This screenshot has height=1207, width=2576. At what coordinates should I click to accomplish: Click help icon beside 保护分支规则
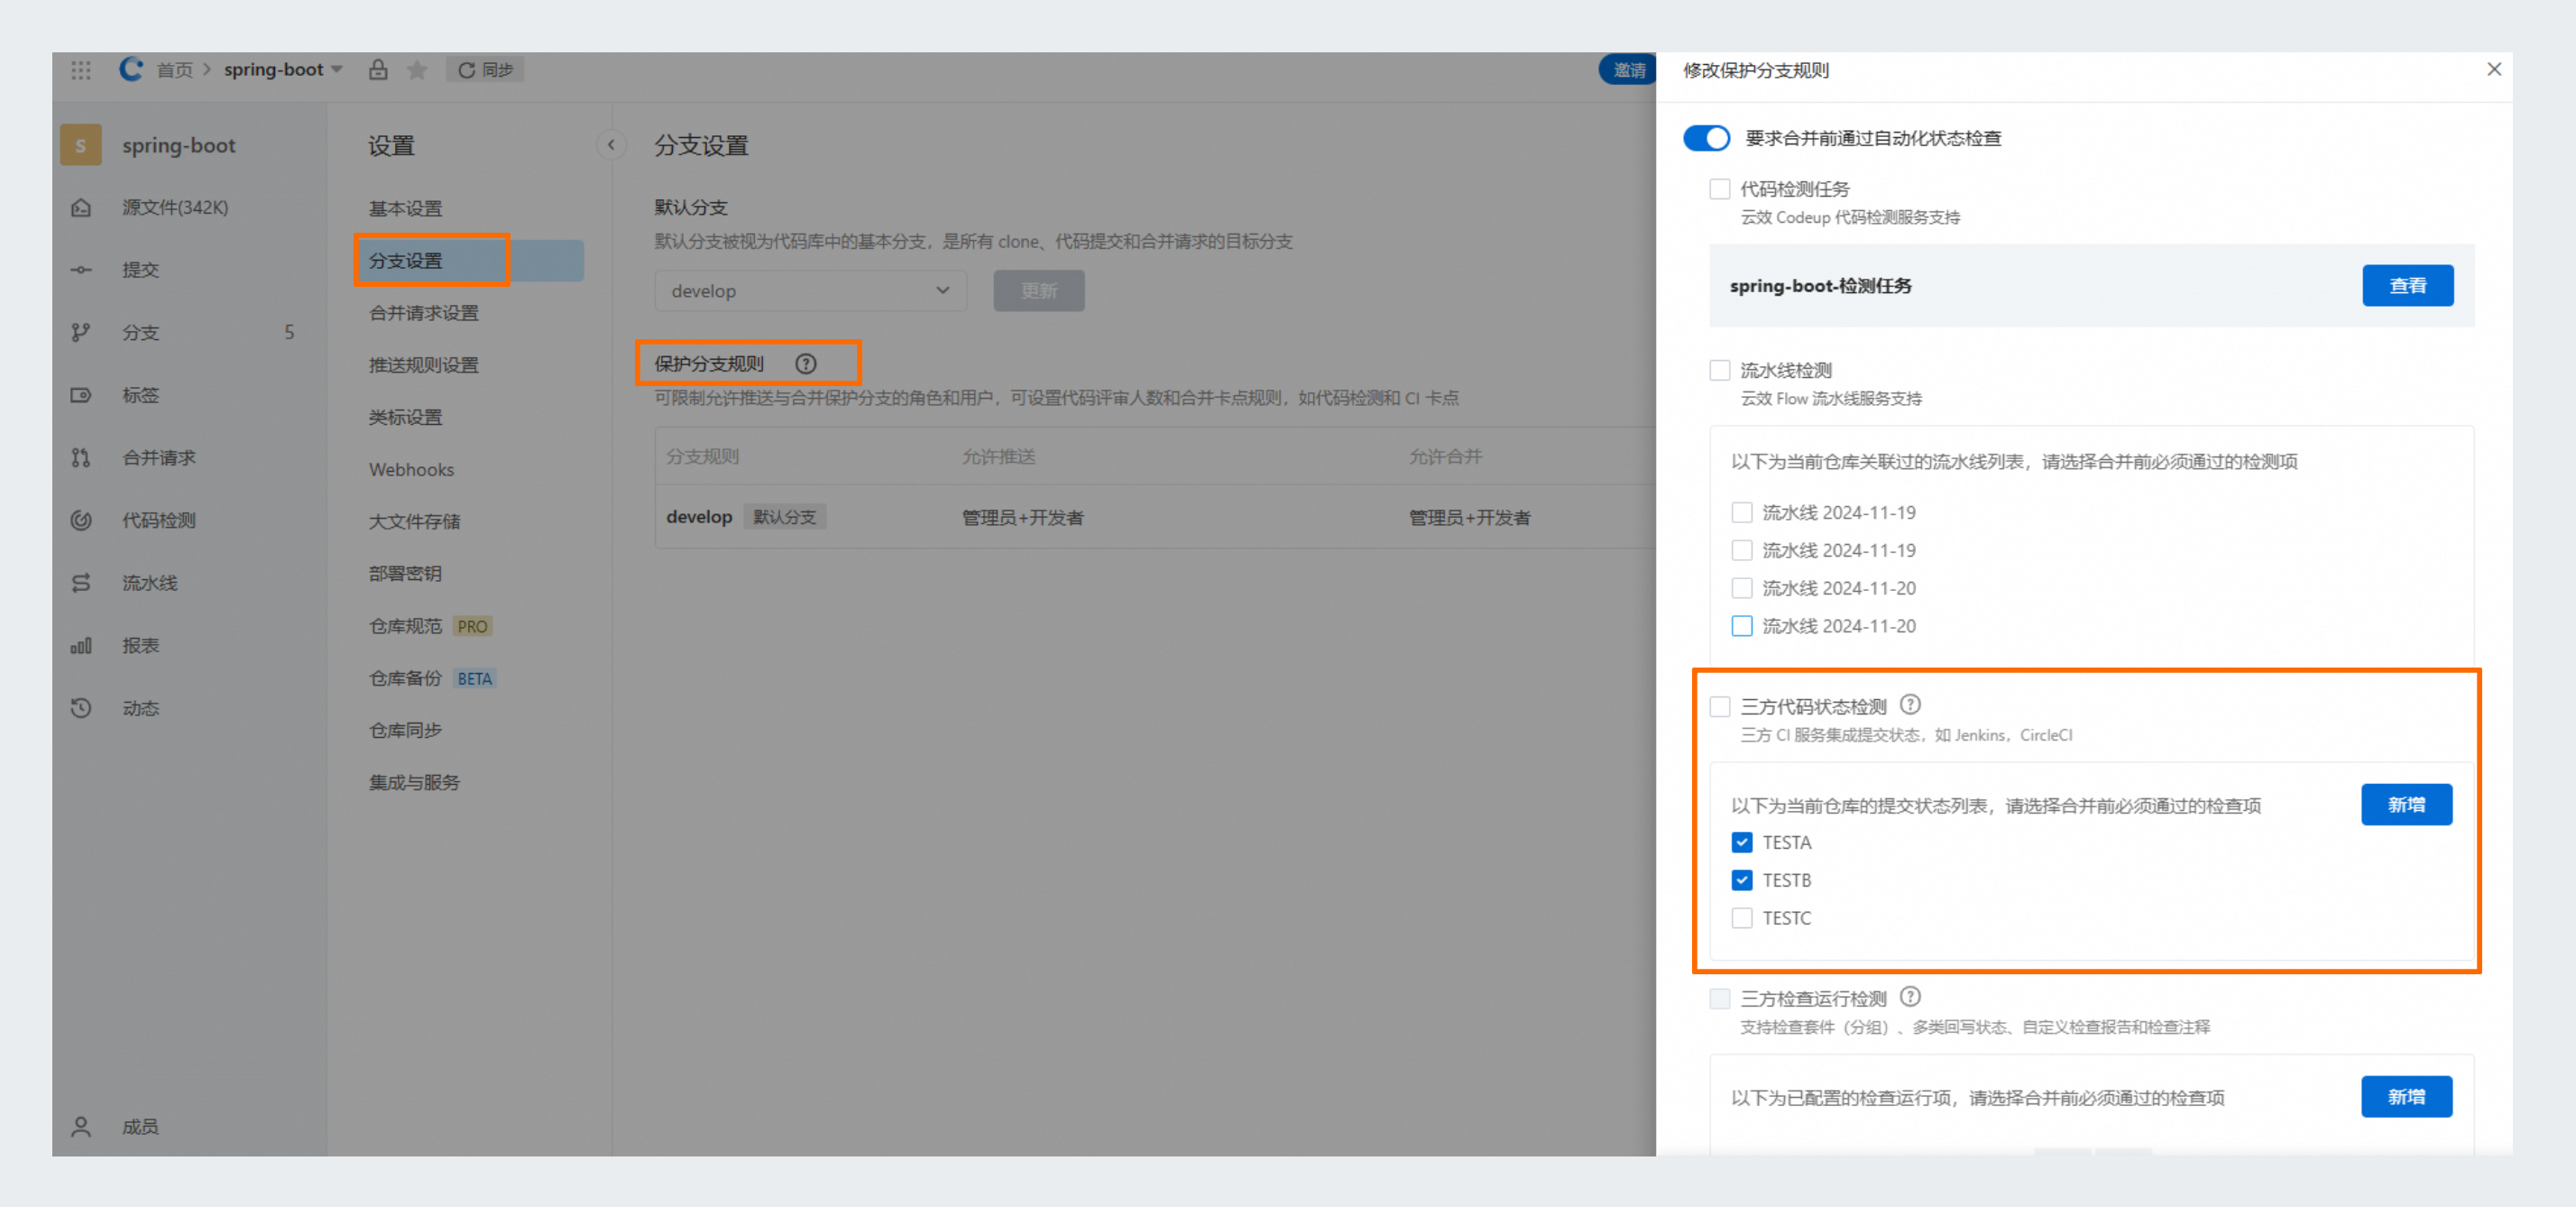806,364
